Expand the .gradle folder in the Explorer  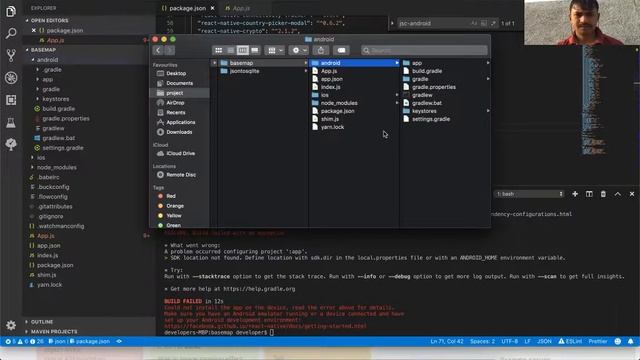coord(38,69)
